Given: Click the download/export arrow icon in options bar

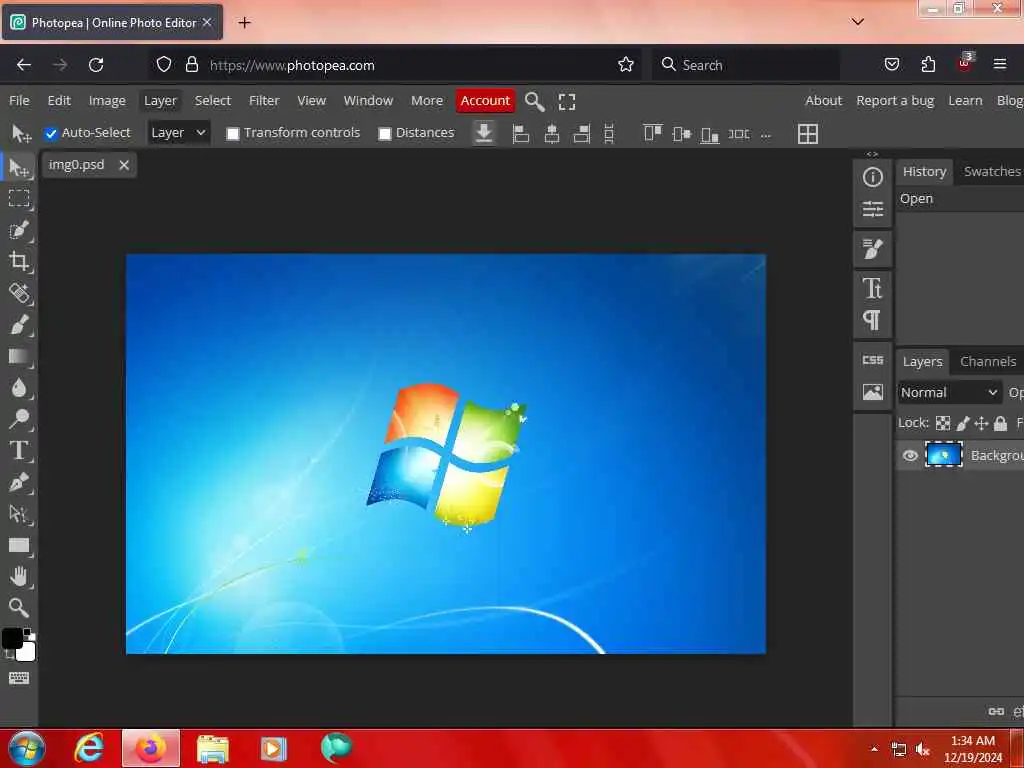Looking at the screenshot, I should point(484,133).
